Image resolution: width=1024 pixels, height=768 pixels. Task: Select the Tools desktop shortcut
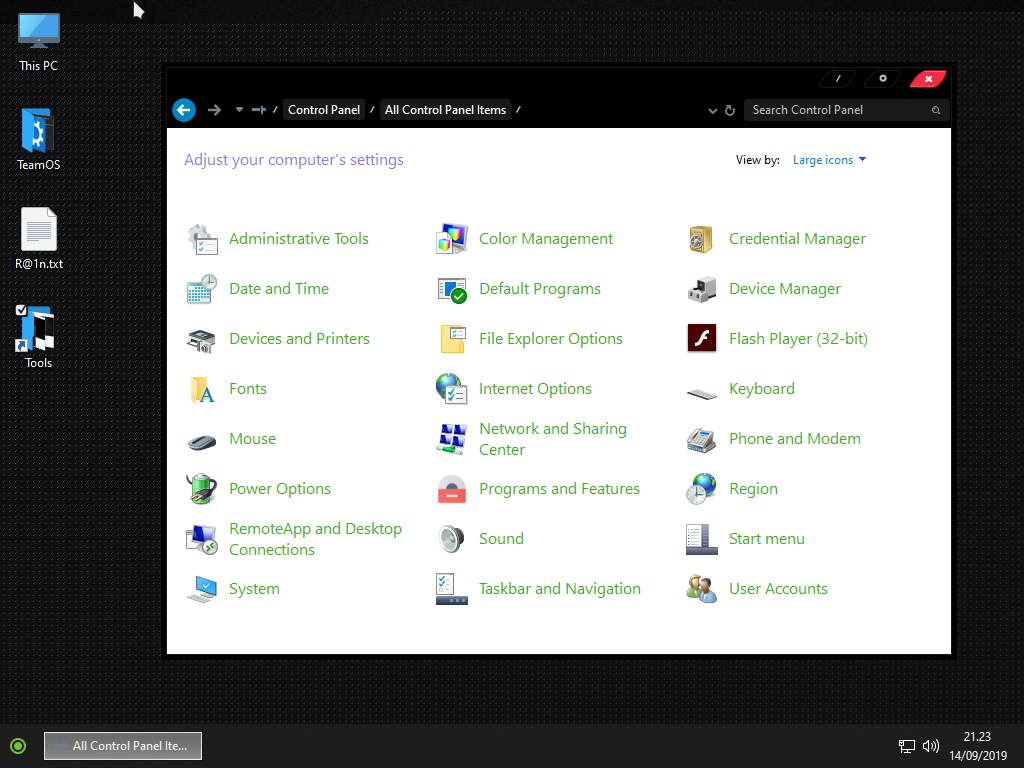pos(39,338)
